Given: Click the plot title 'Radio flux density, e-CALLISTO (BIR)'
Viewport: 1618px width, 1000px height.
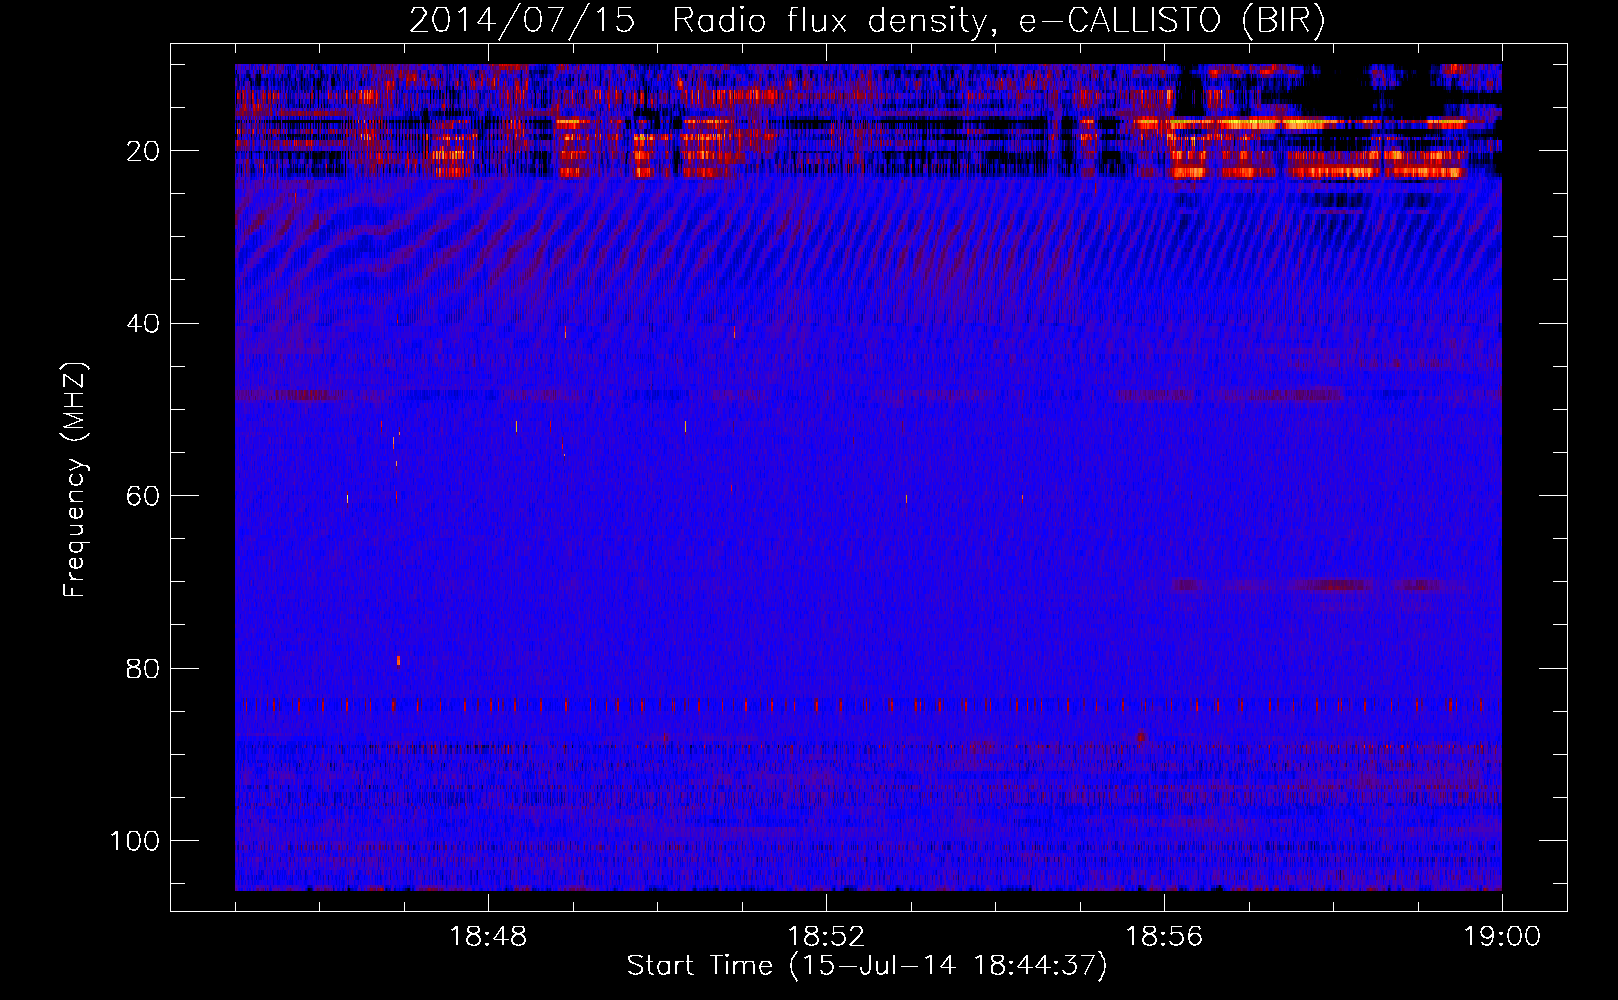Looking at the screenshot, I should pyautogui.click(x=998, y=20).
